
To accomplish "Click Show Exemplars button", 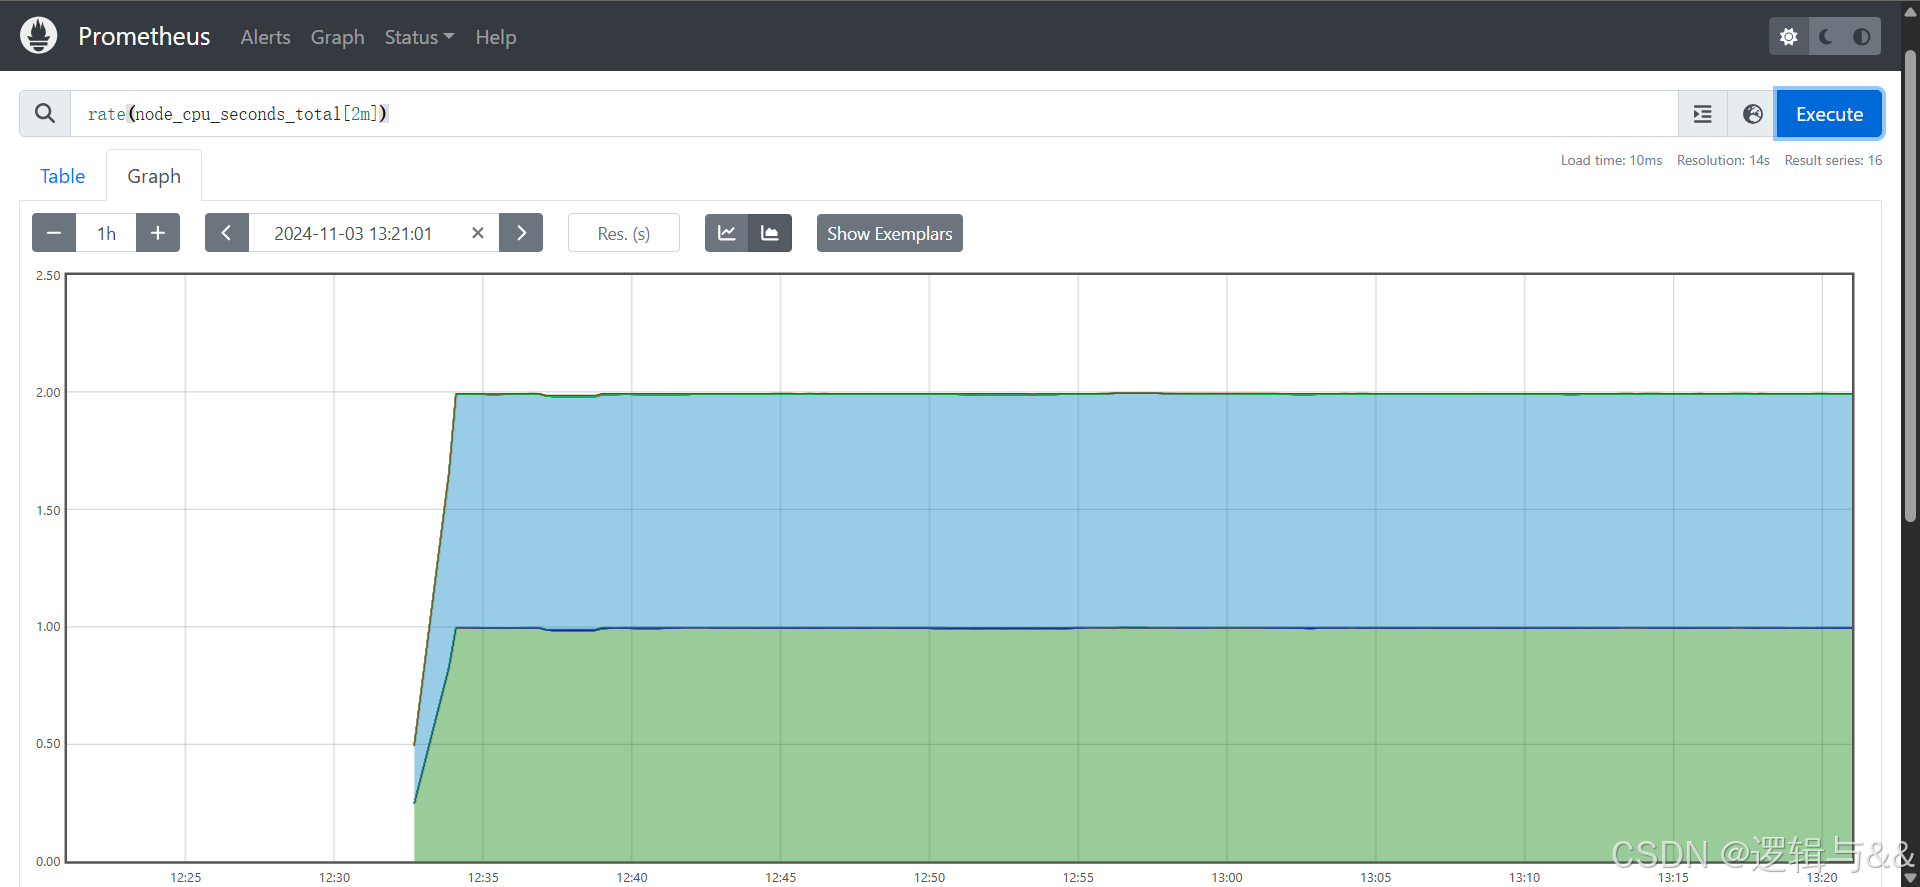I will [890, 233].
